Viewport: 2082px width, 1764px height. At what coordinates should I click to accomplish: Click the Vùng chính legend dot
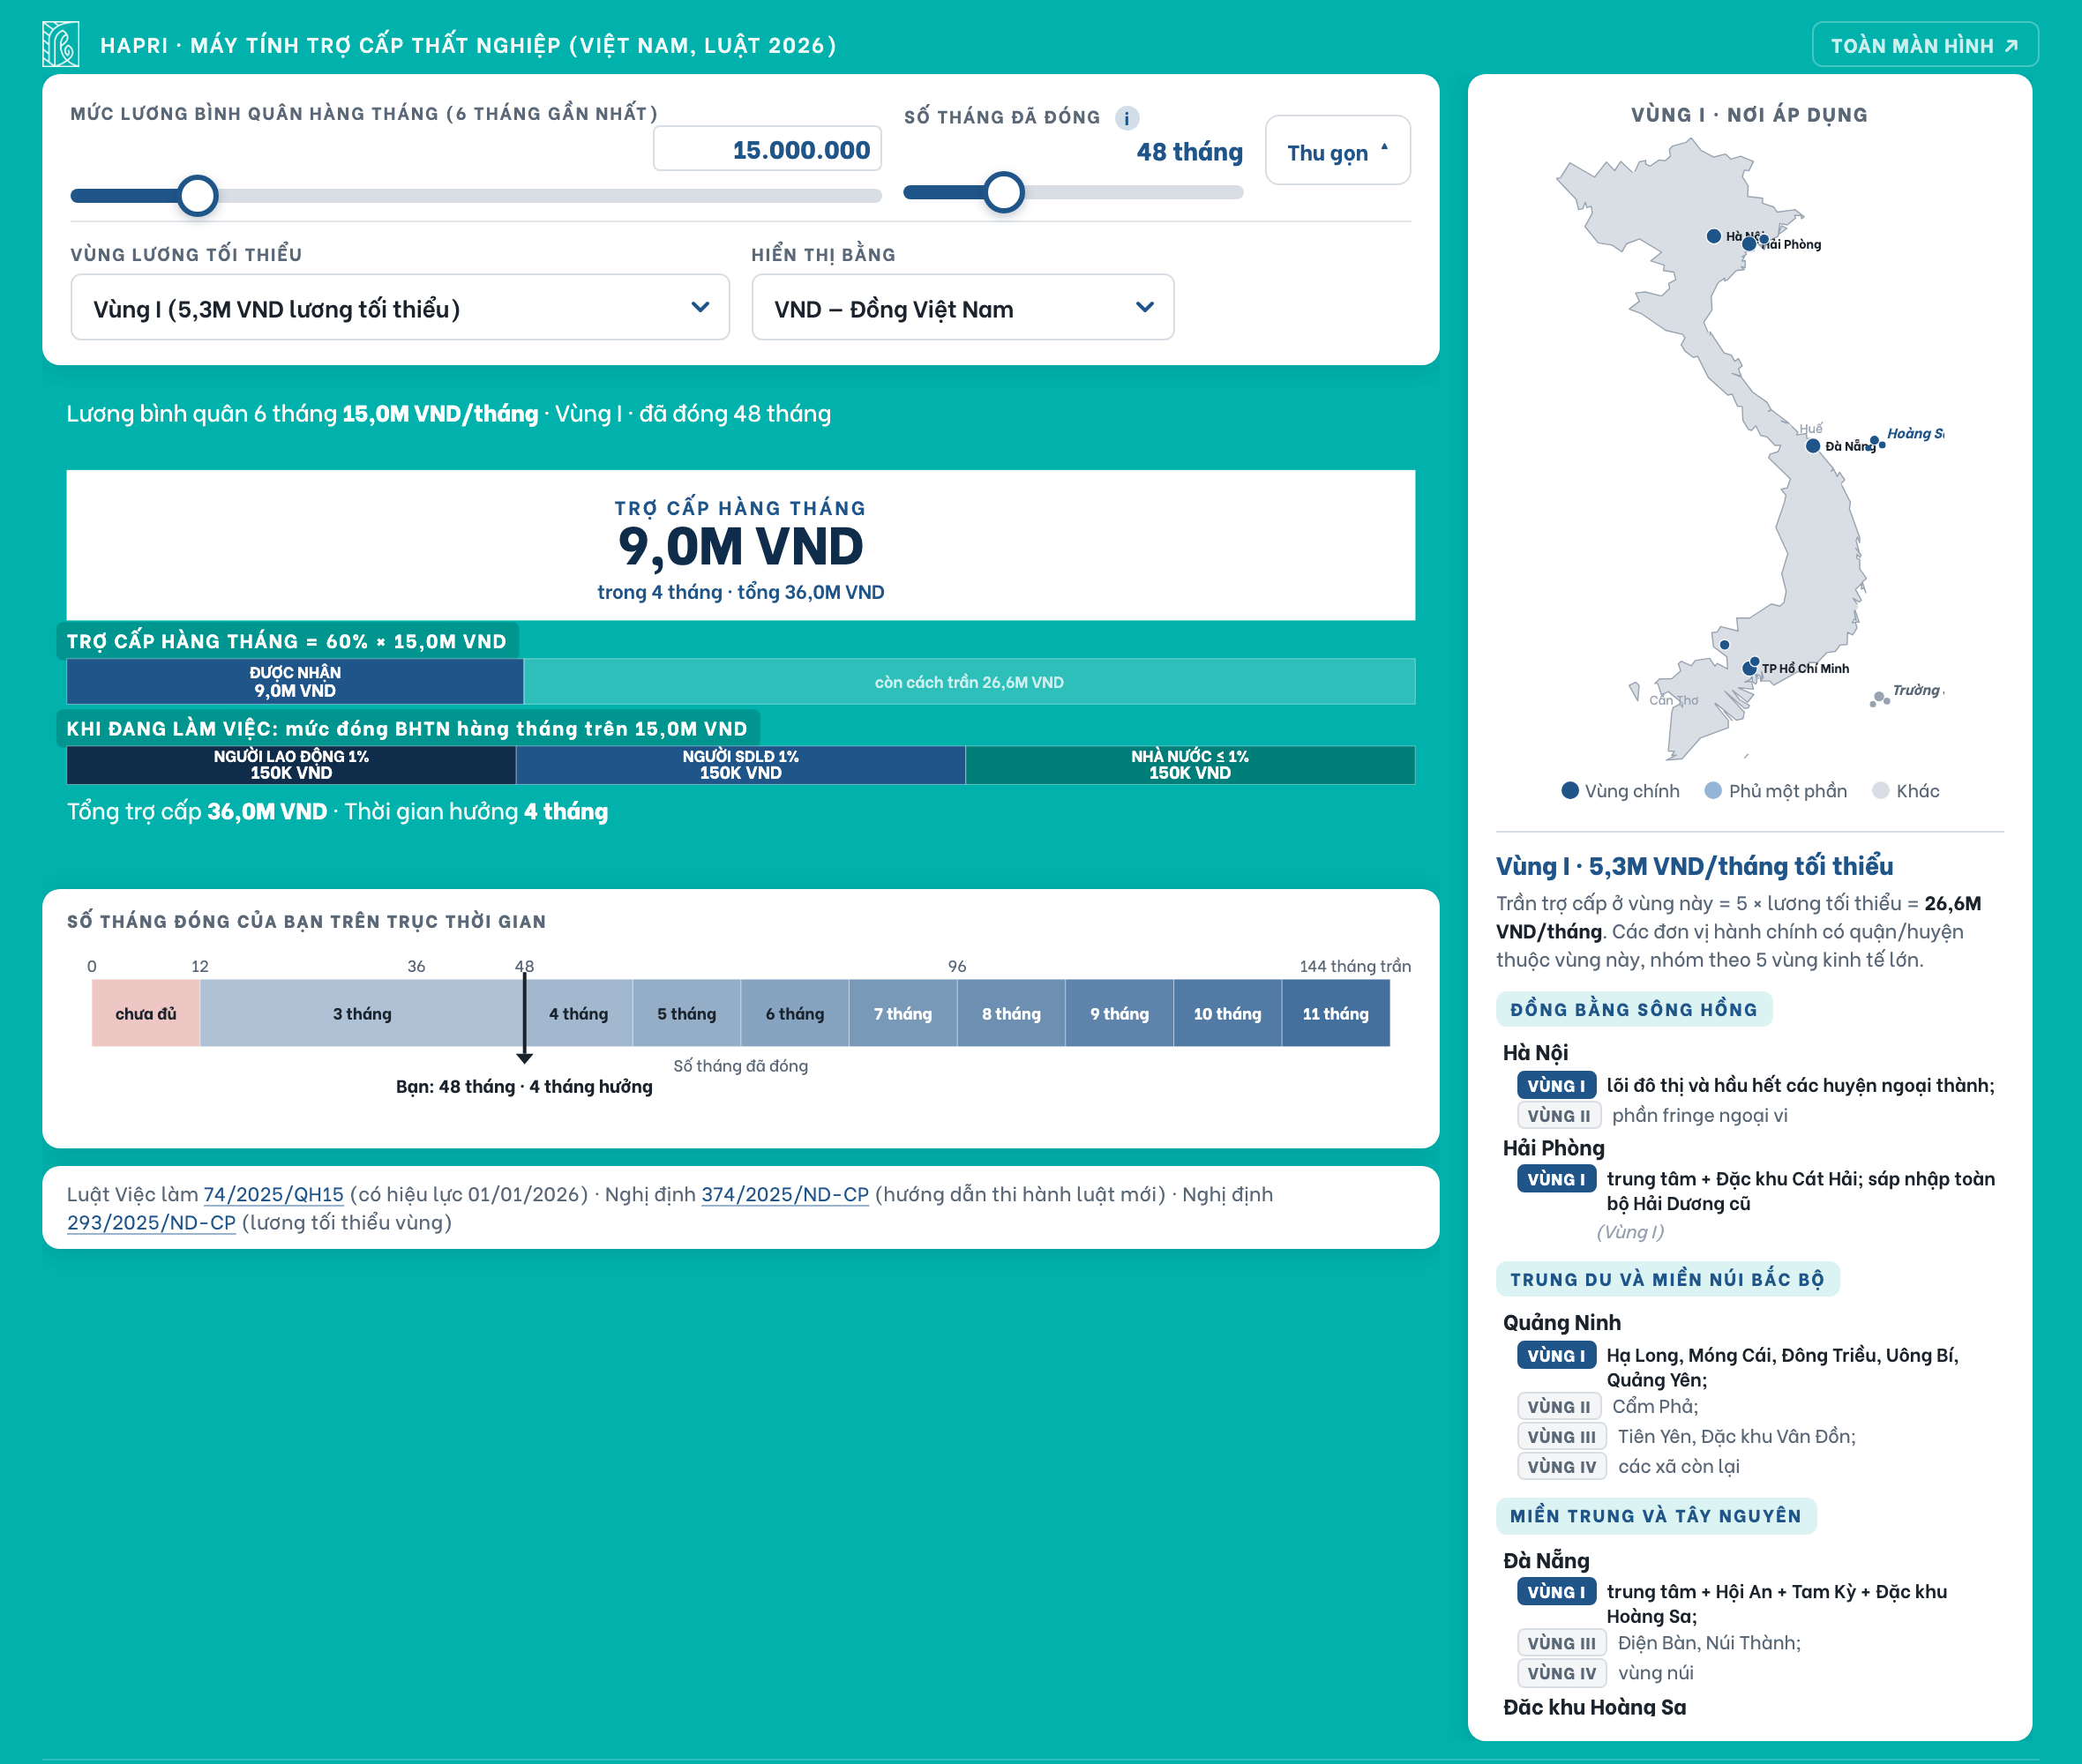(x=1570, y=790)
